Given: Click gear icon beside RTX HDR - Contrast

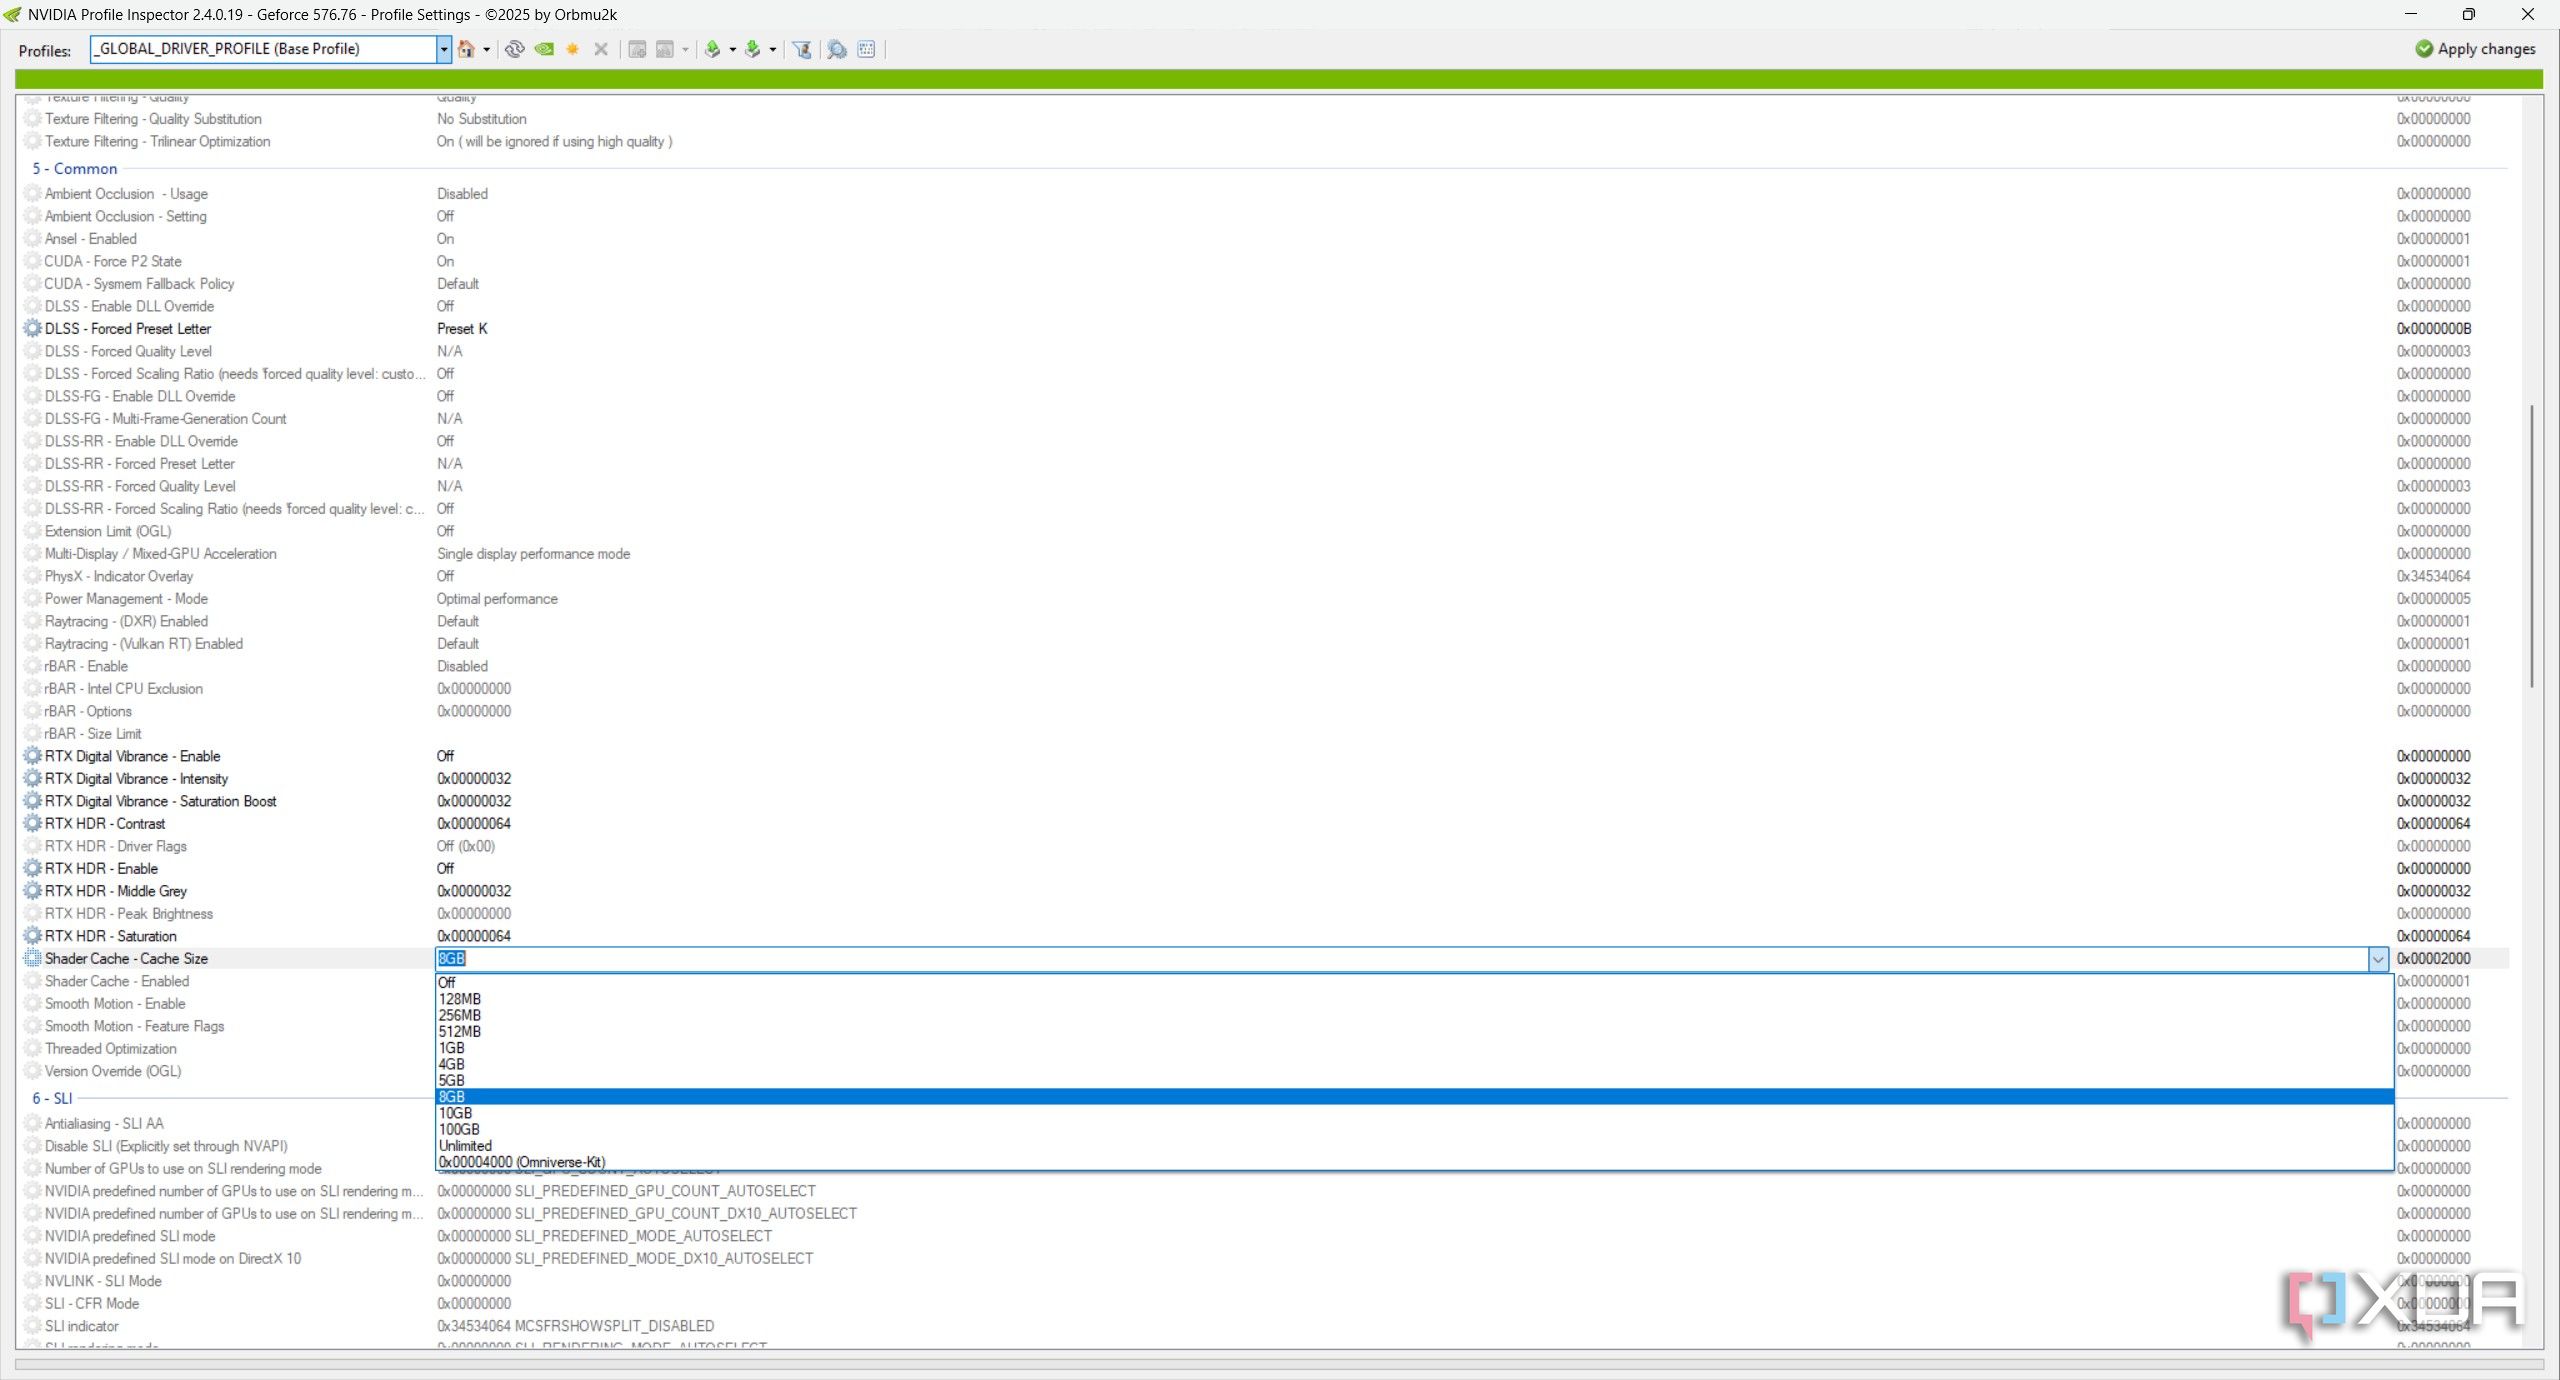Looking at the screenshot, I should (x=33, y=823).
